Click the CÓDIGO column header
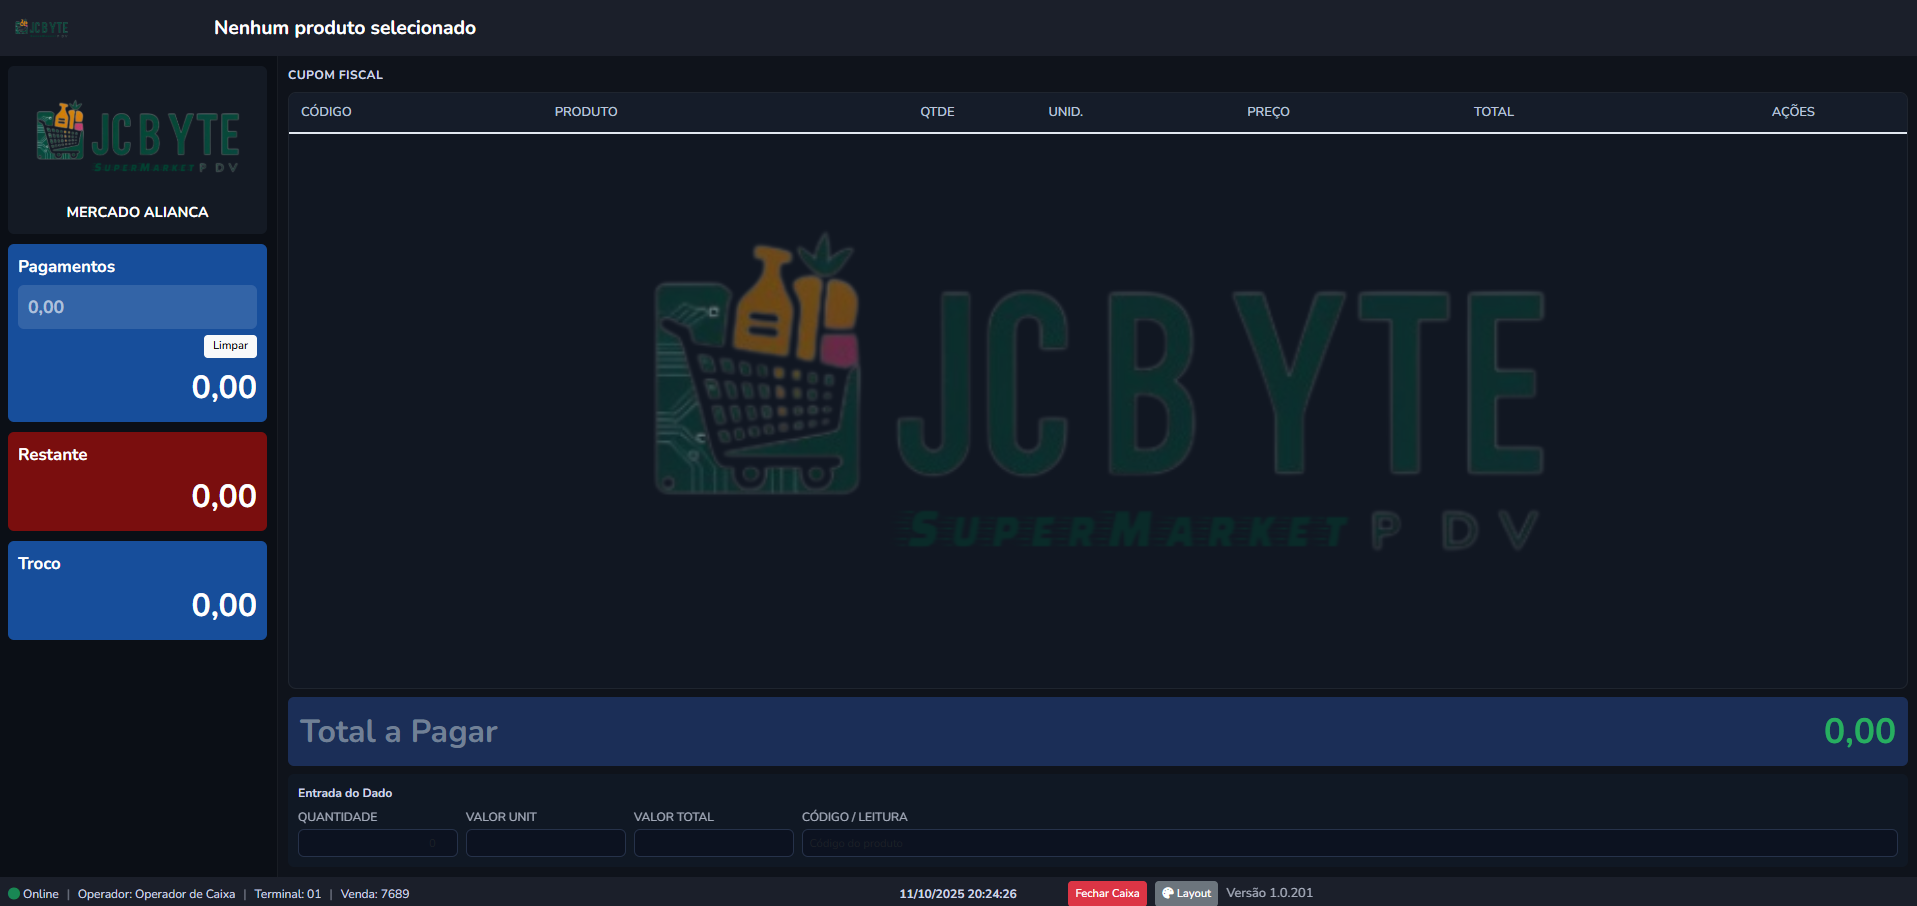Image resolution: width=1917 pixels, height=906 pixels. point(326,112)
